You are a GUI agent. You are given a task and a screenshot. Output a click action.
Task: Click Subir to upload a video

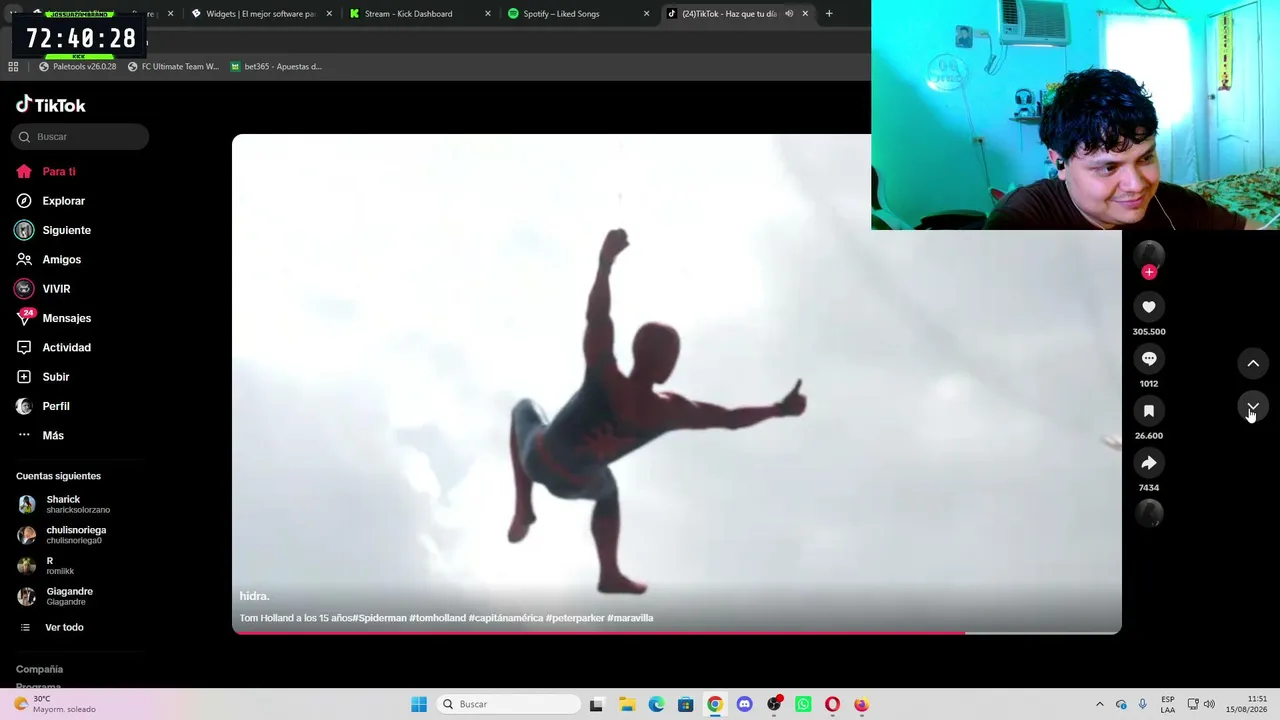pyautogui.click(x=43, y=377)
